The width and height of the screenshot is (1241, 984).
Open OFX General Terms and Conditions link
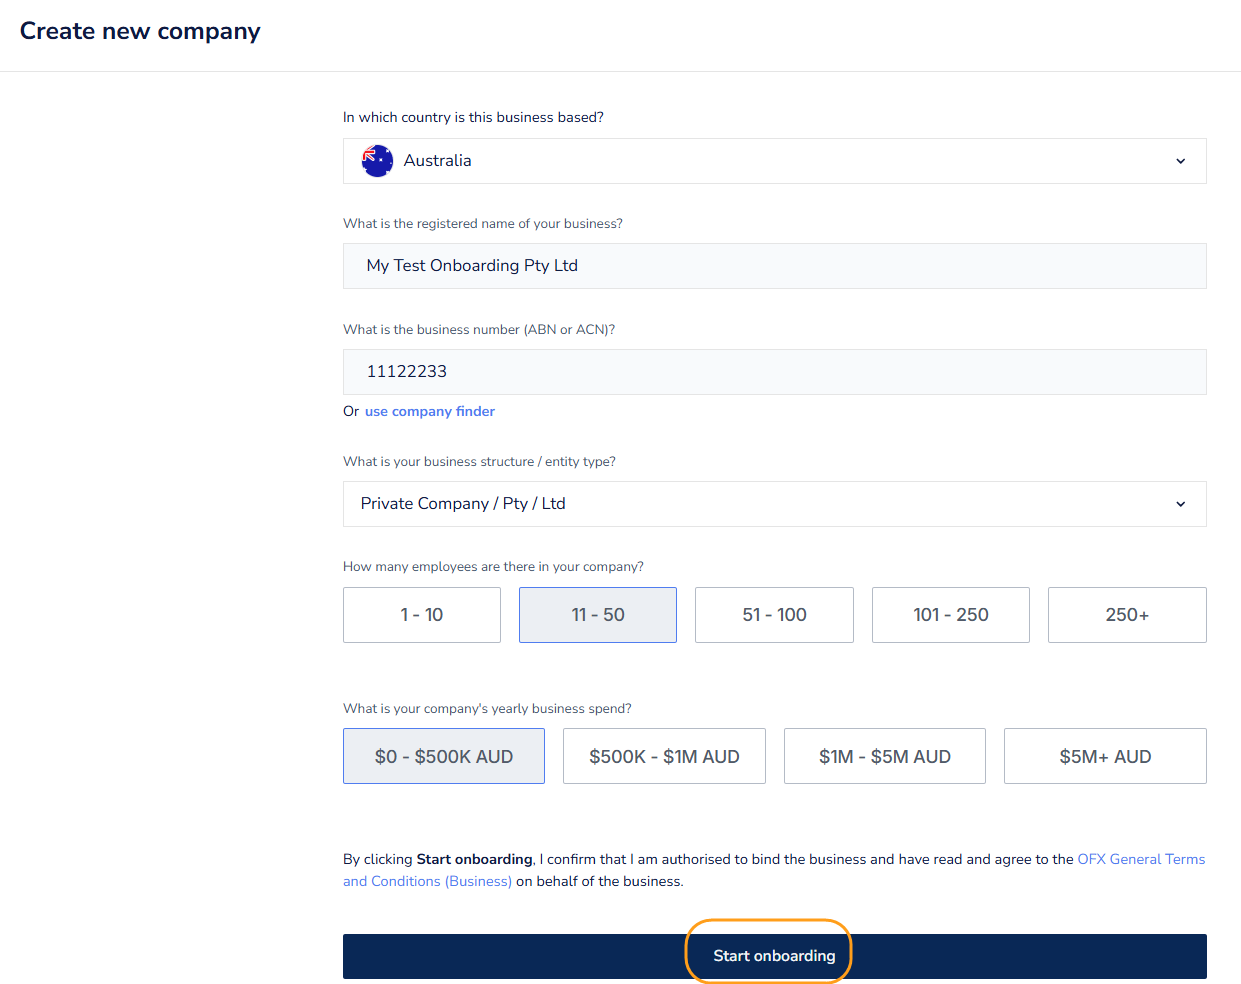1140,859
